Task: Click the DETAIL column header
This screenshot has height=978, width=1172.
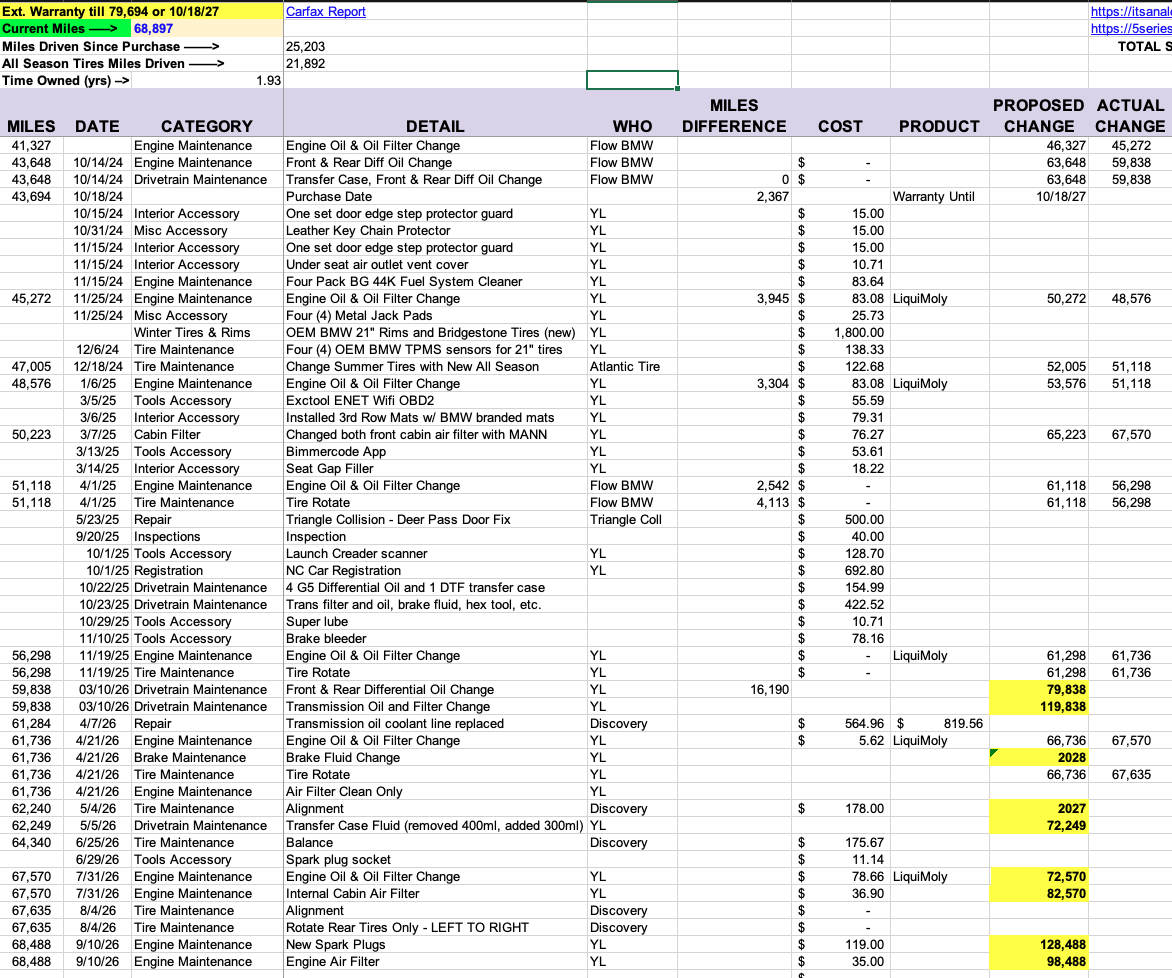Action: click(x=435, y=126)
